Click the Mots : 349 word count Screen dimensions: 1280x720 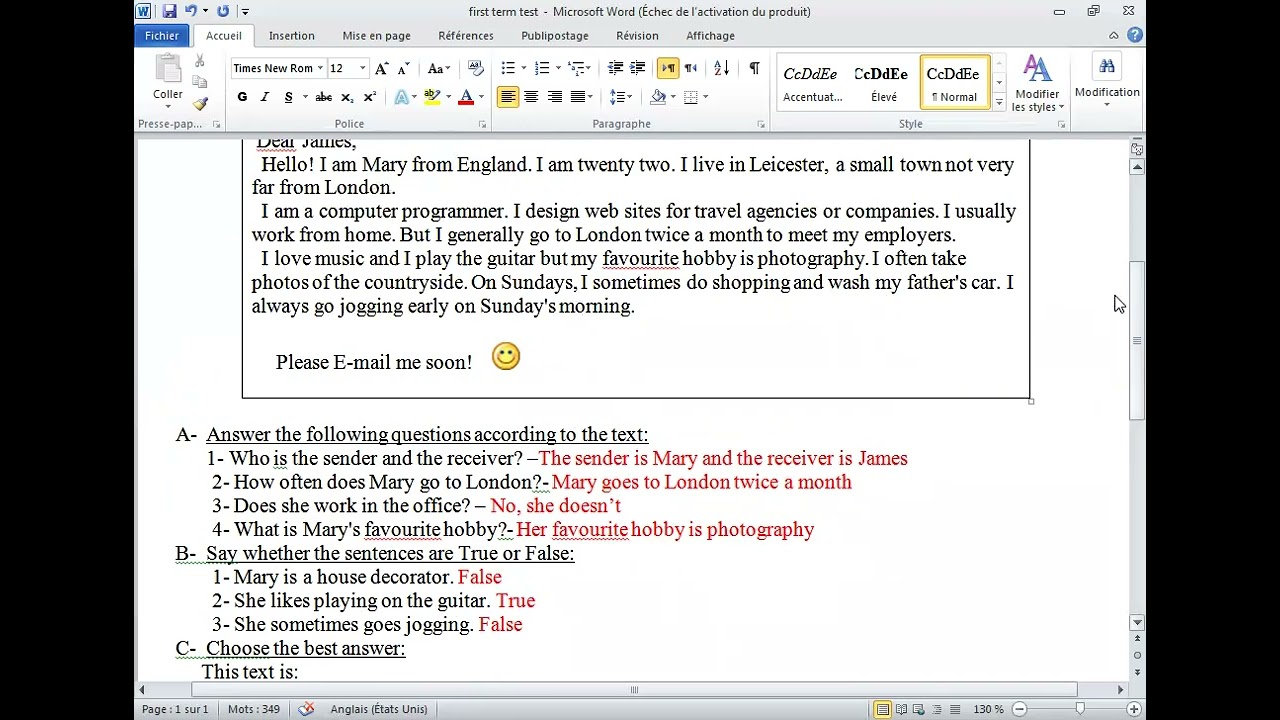click(x=254, y=709)
